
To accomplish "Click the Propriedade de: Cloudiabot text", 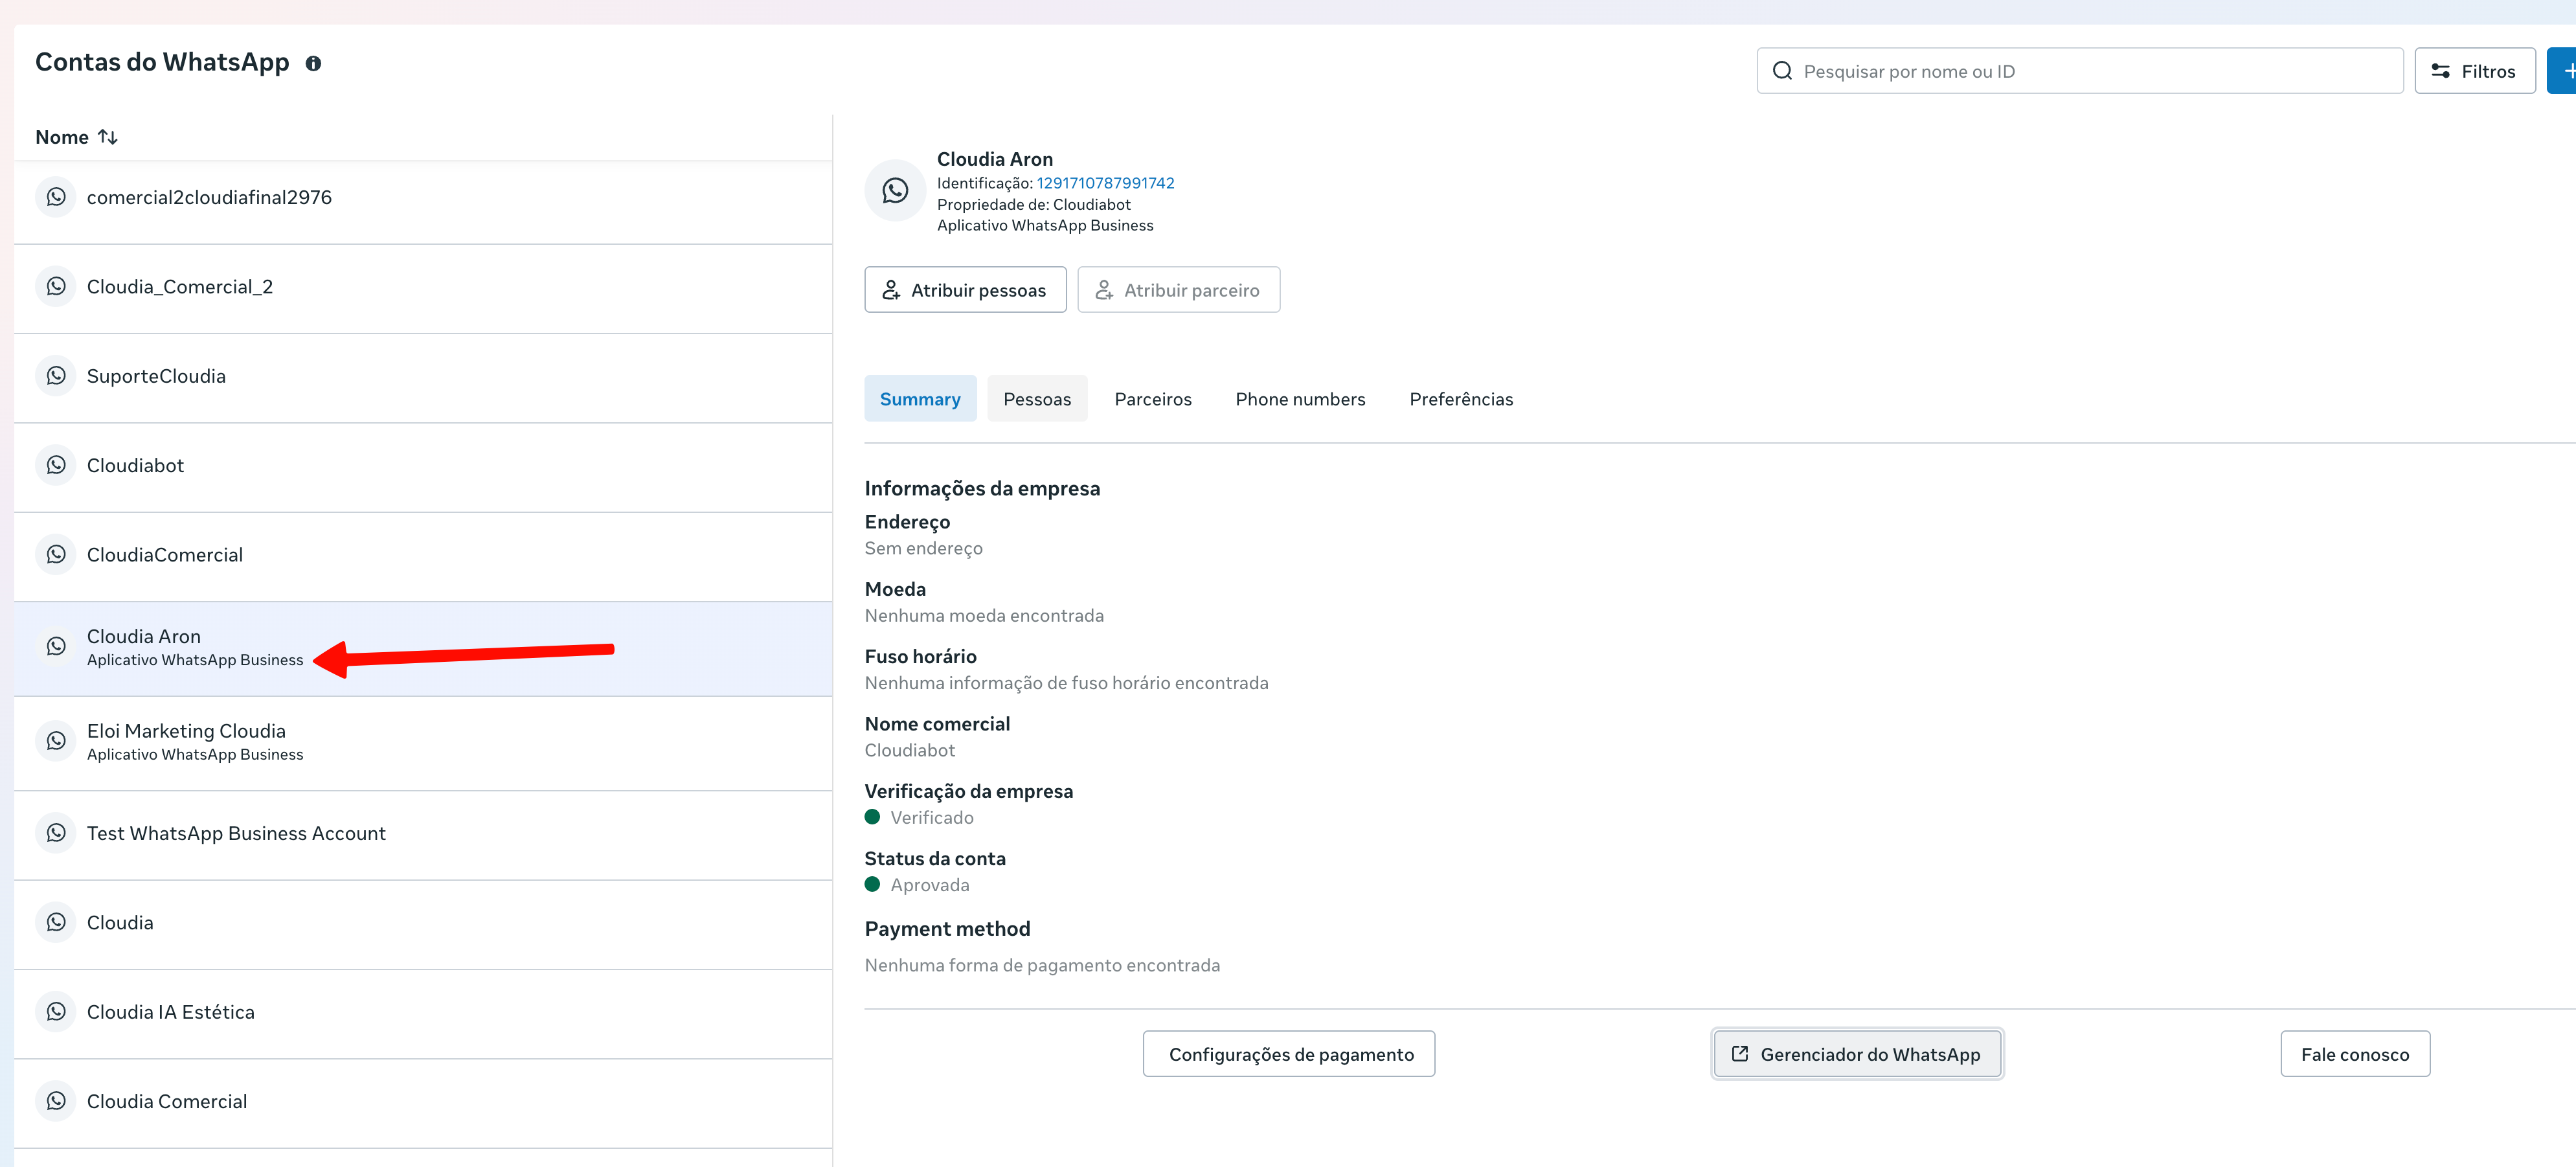I will click(x=1034, y=204).
